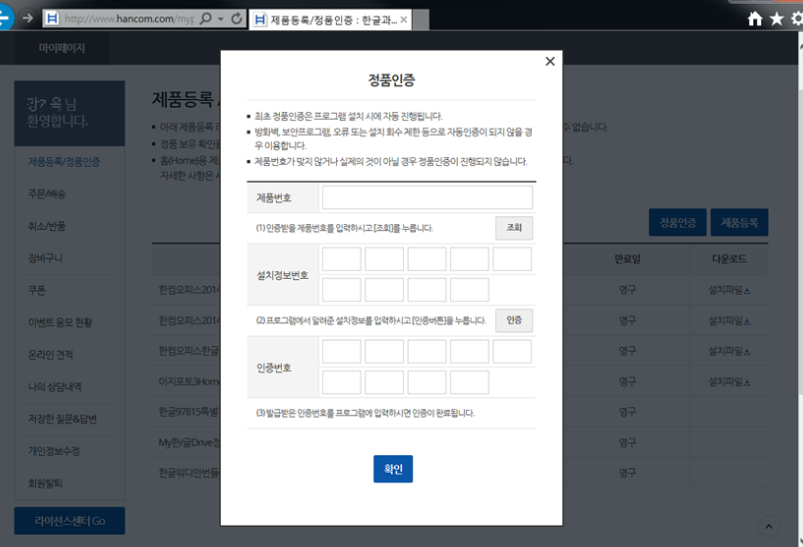
Task: Click fifth 인증번호 box in top row
Action: tap(512, 351)
